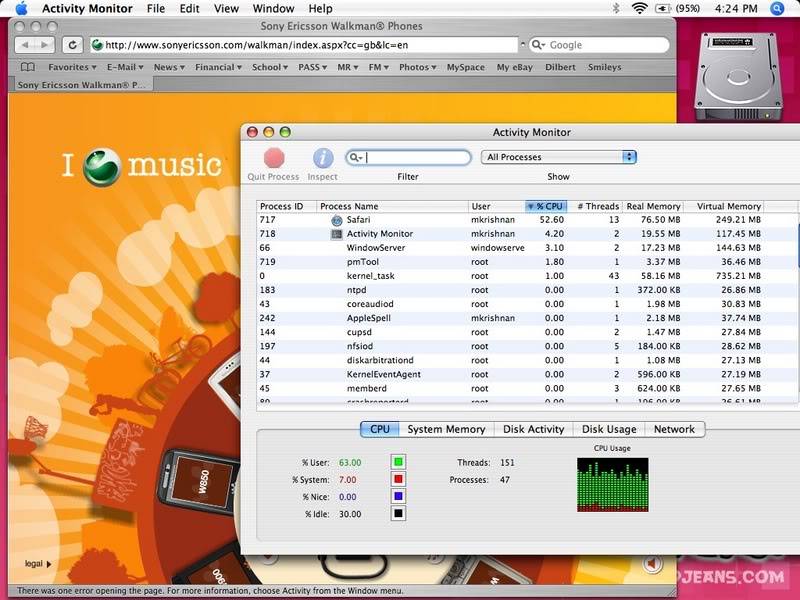The height and width of the screenshot is (600, 800).
Task: Open the All Processes show dropdown
Action: click(559, 157)
